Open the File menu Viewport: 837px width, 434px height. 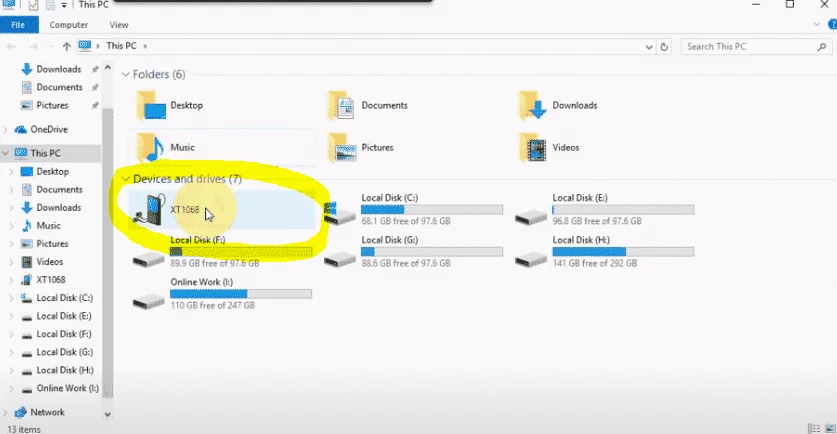click(x=19, y=25)
